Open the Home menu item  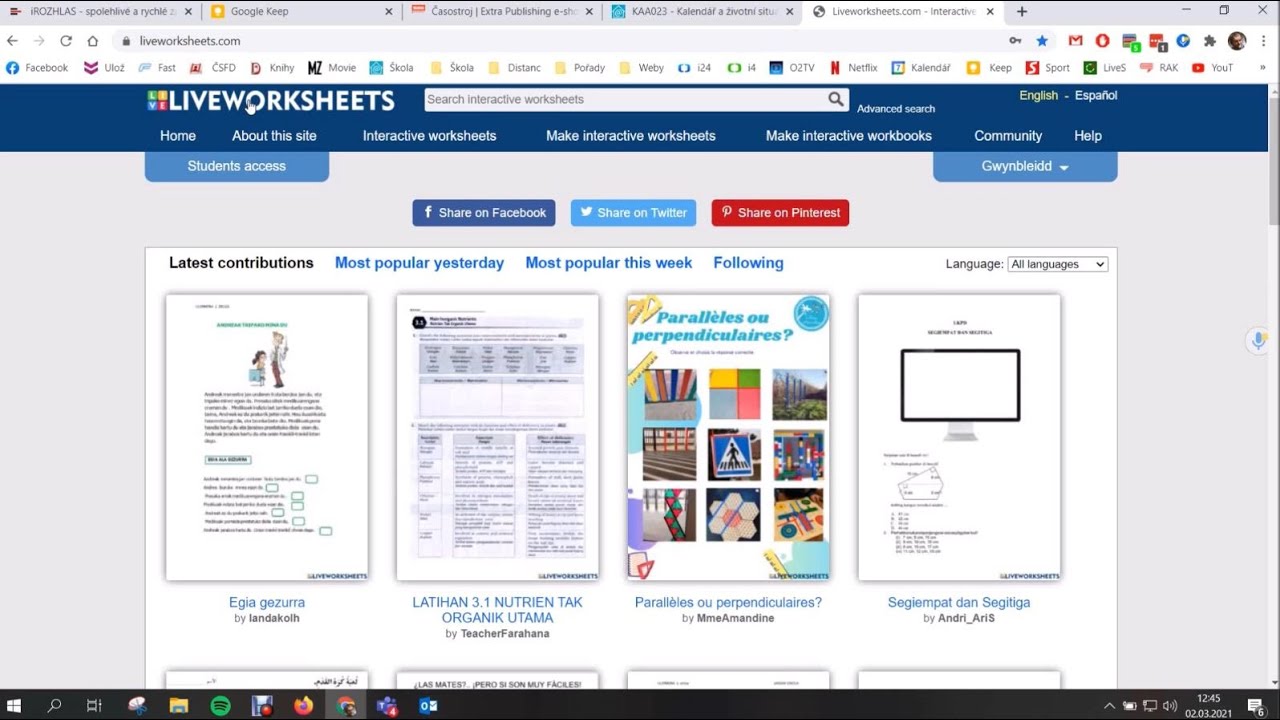coord(178,136)
